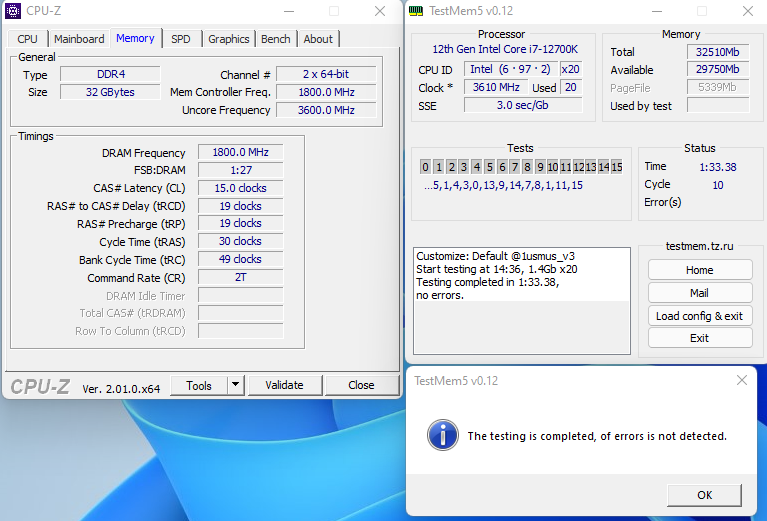Image resolution: width=767 pixels, height=521 pixels.
Task: Select test box number 6
Action: click(502, 167)
